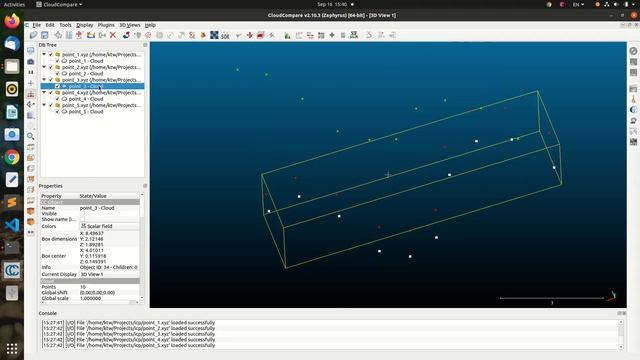Collapse the point_3.xyz tree node

(x=44, y=80)
